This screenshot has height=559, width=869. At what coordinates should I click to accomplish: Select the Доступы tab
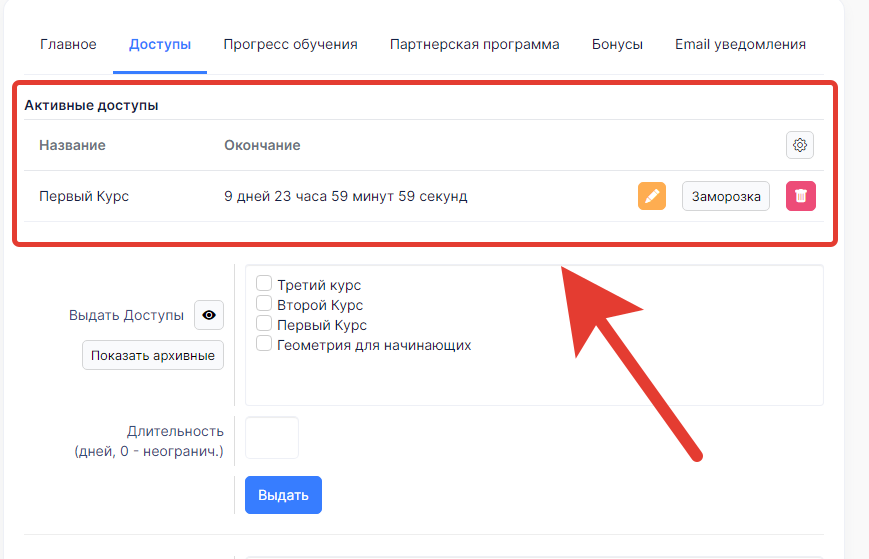click(160, 44)
